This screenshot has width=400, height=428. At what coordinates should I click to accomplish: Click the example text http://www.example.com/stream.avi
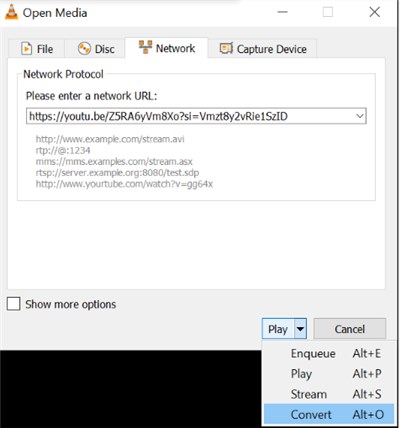[x=110, y=139]
